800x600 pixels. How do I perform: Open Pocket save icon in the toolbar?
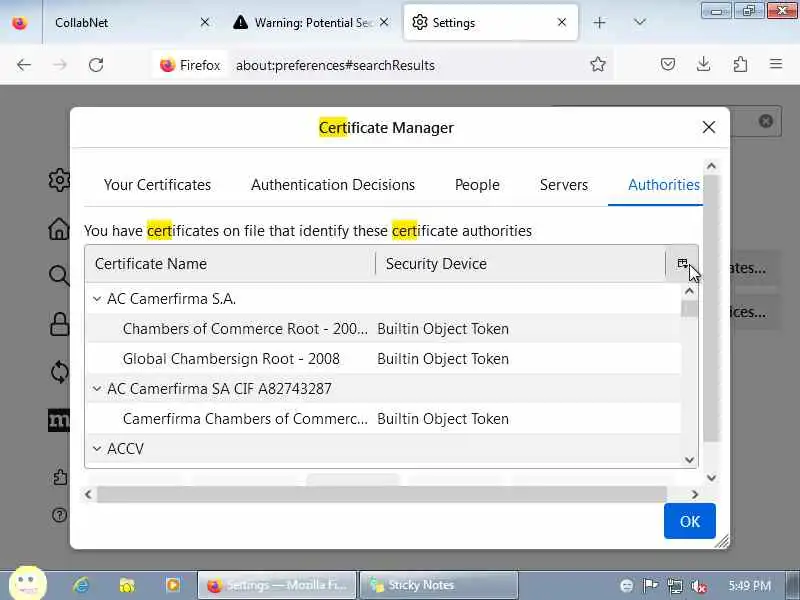pyautogui.click(x=668, y=64)
